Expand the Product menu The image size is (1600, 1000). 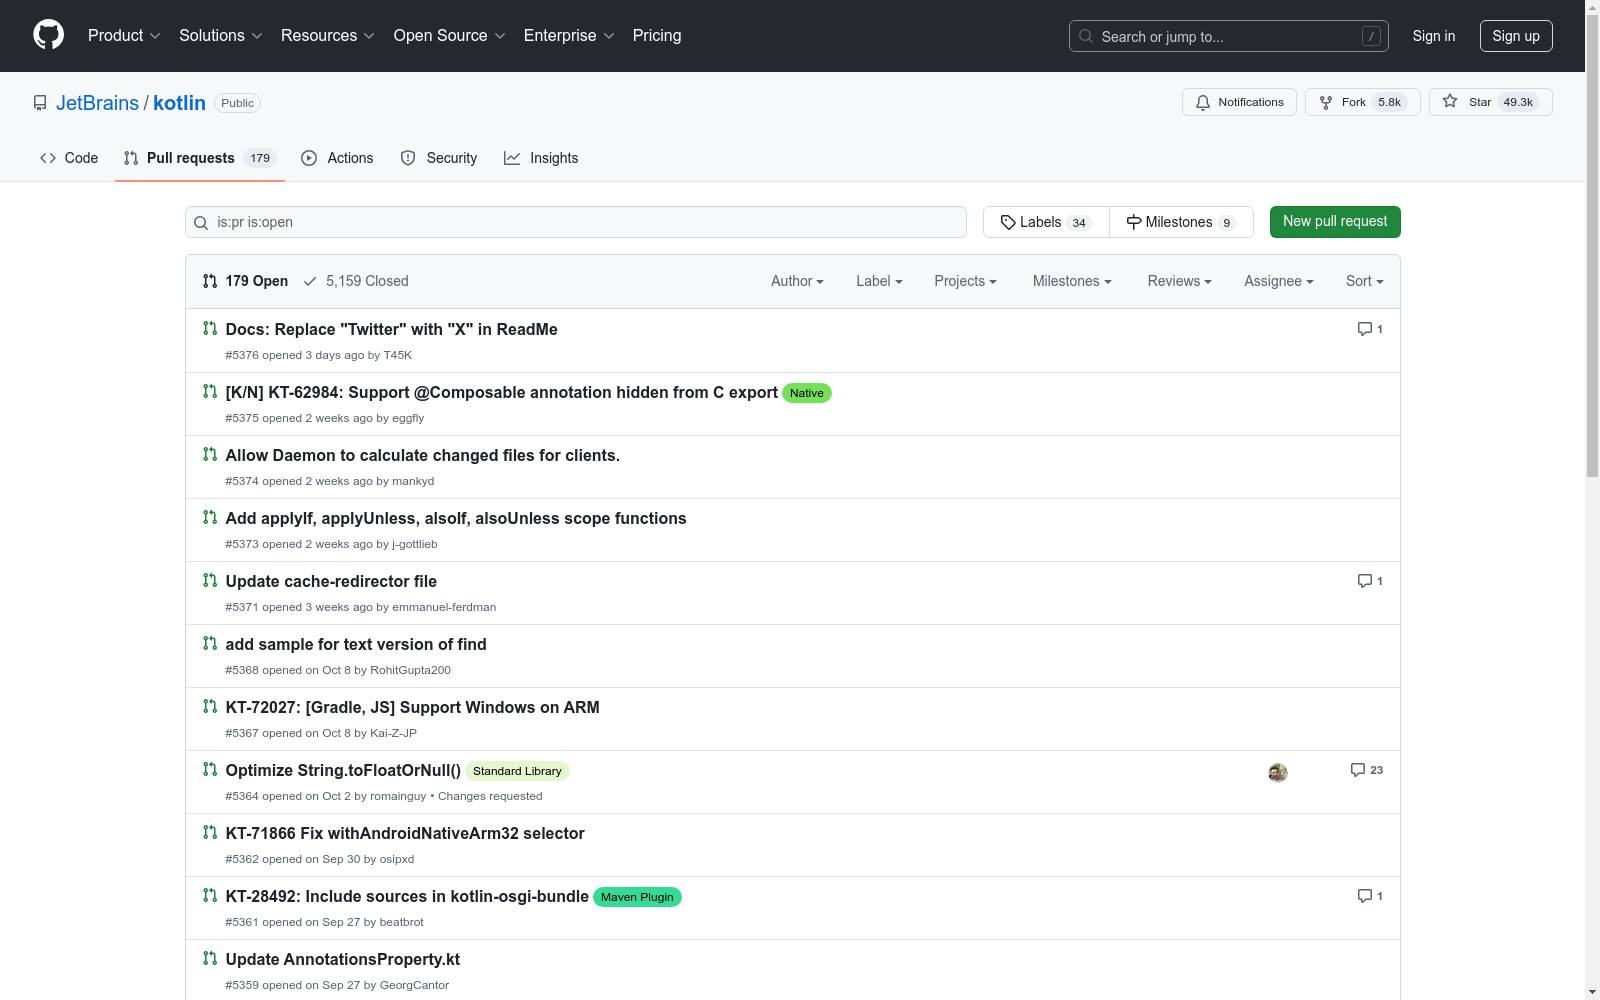tap(124, 36)
